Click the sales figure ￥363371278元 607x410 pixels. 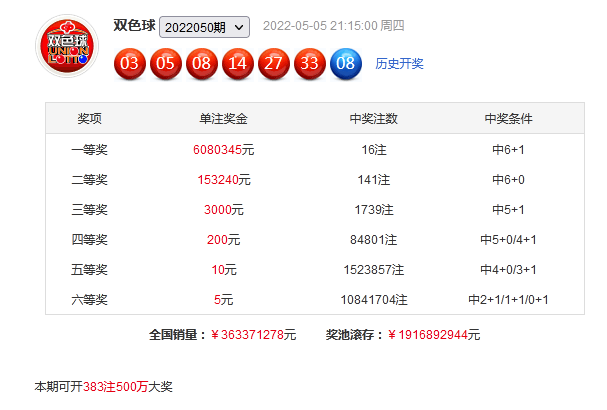254,335
